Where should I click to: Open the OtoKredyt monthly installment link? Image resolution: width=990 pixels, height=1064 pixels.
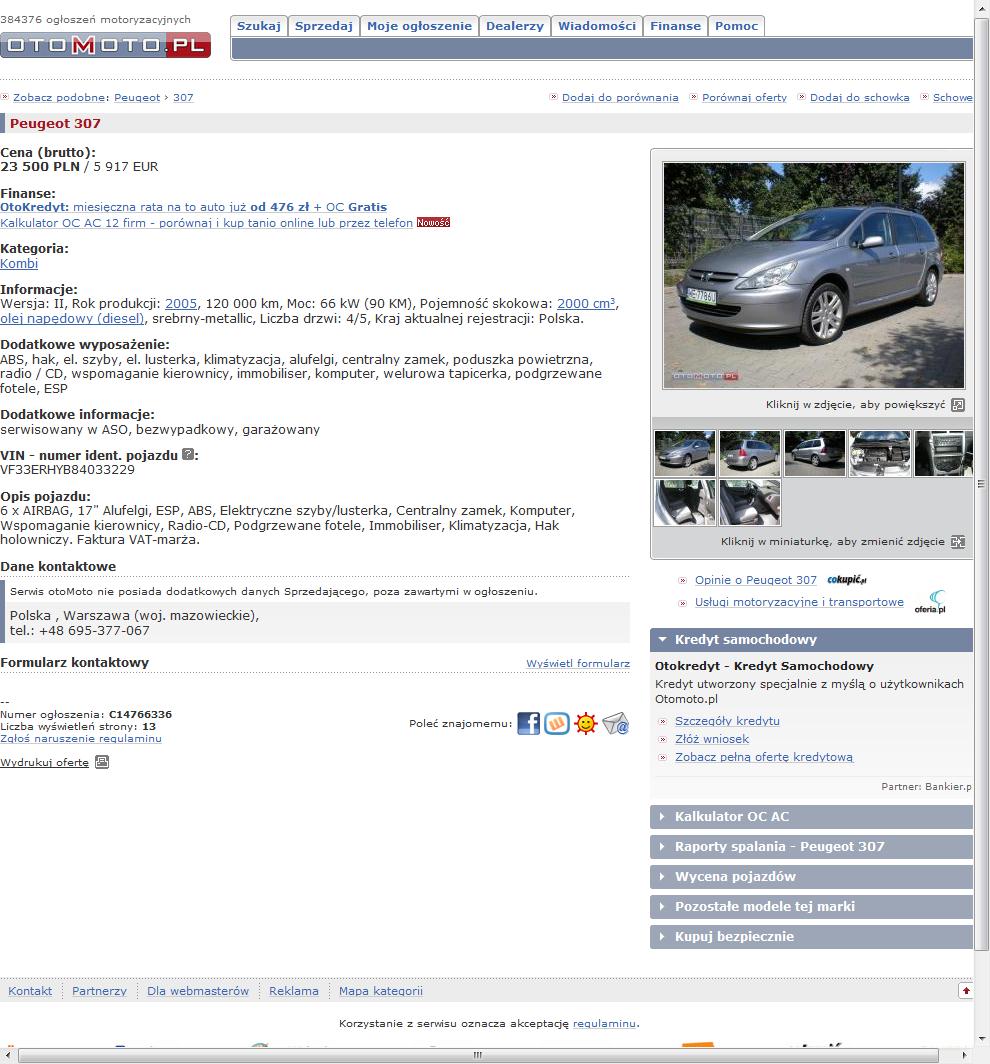(x=193, y=207)
